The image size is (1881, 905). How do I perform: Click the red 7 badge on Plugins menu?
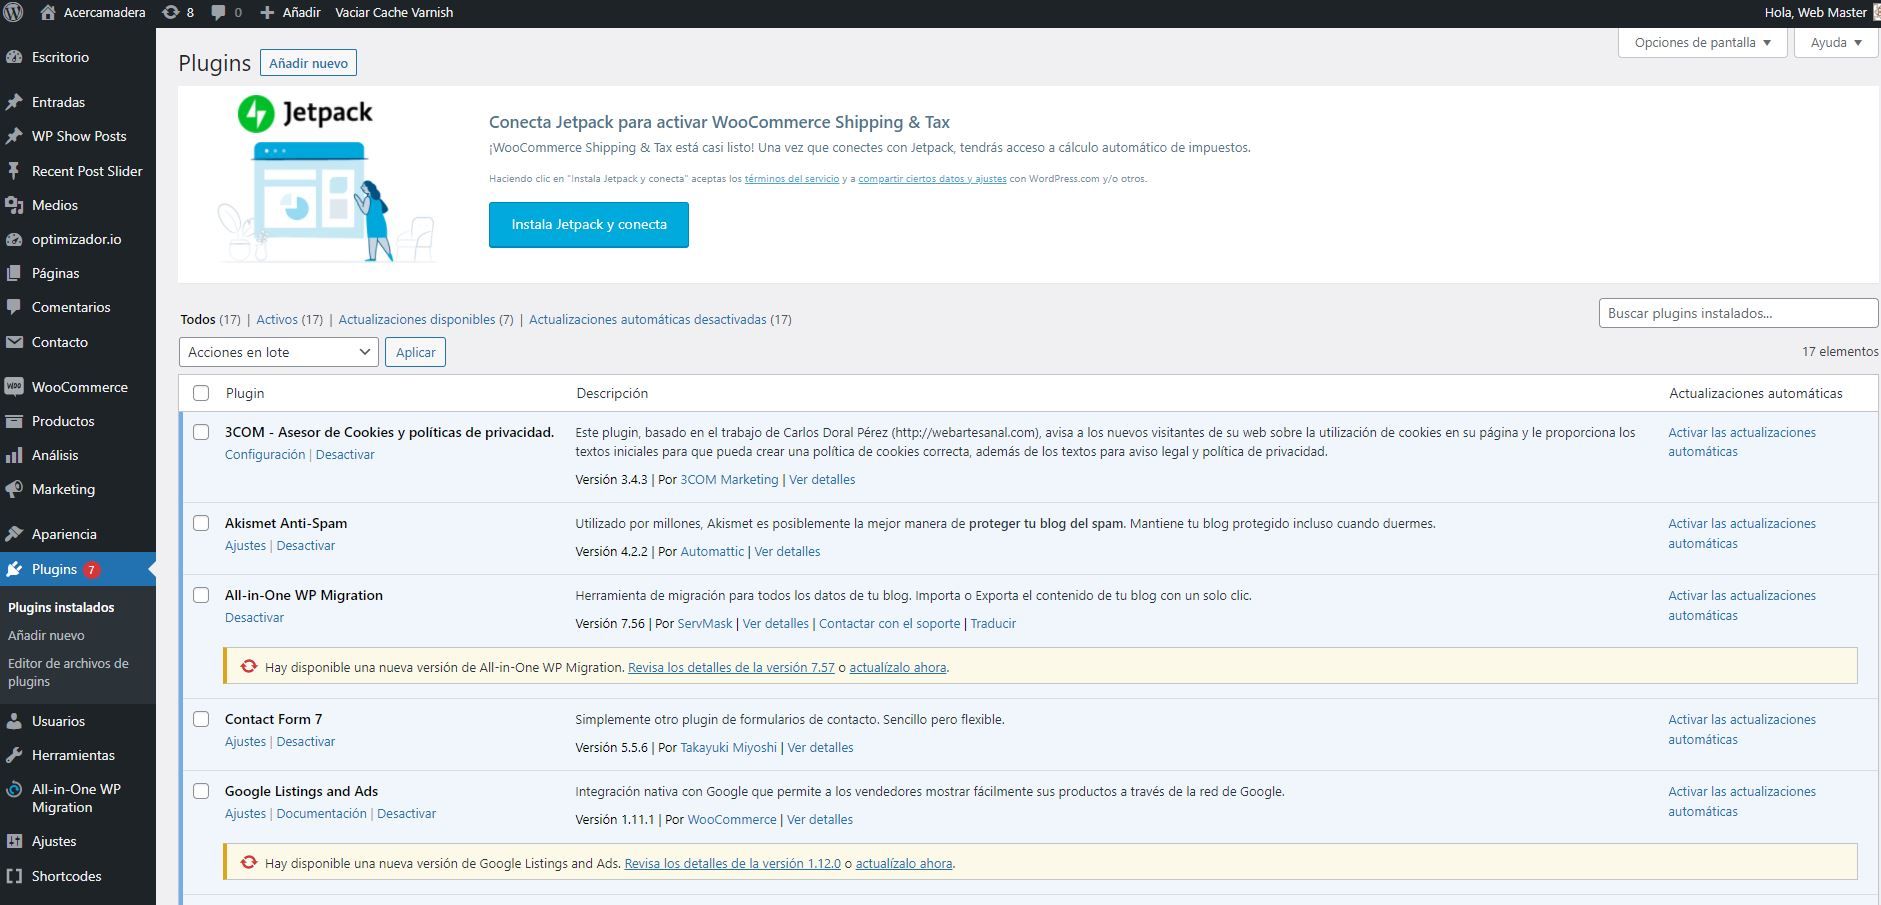point(91,569)
